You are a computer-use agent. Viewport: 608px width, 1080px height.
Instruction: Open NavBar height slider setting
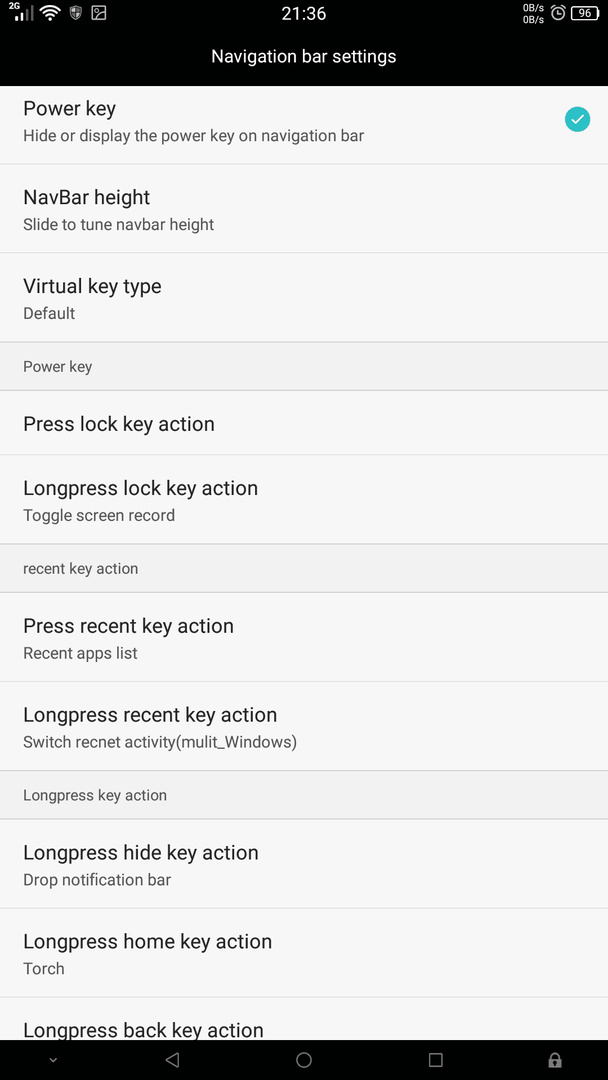[304, 209]
